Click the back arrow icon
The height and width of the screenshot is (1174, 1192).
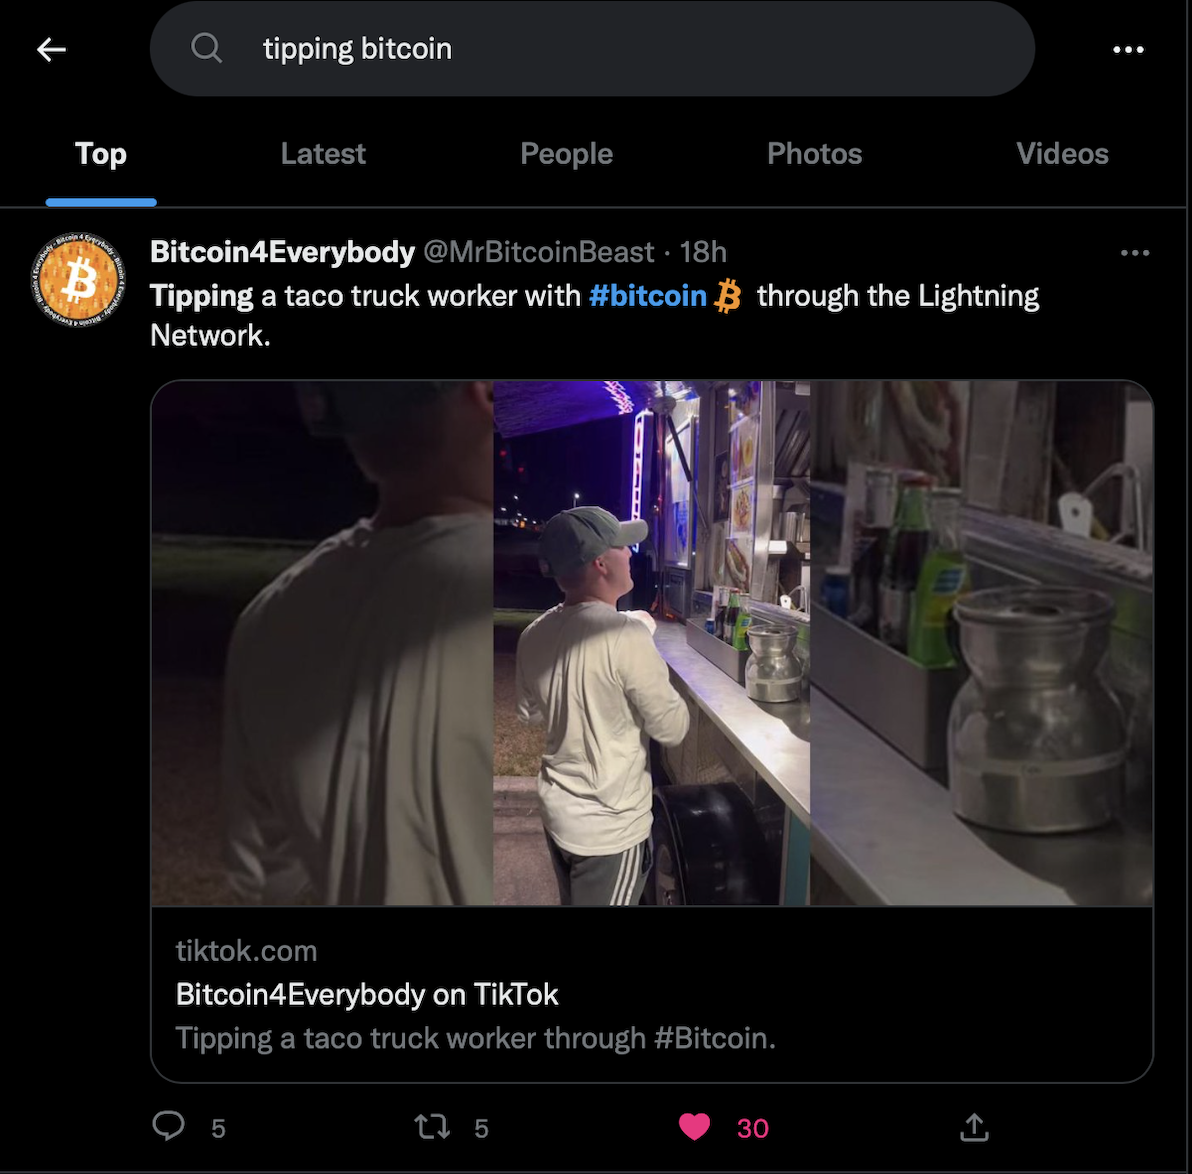(51, 49)
